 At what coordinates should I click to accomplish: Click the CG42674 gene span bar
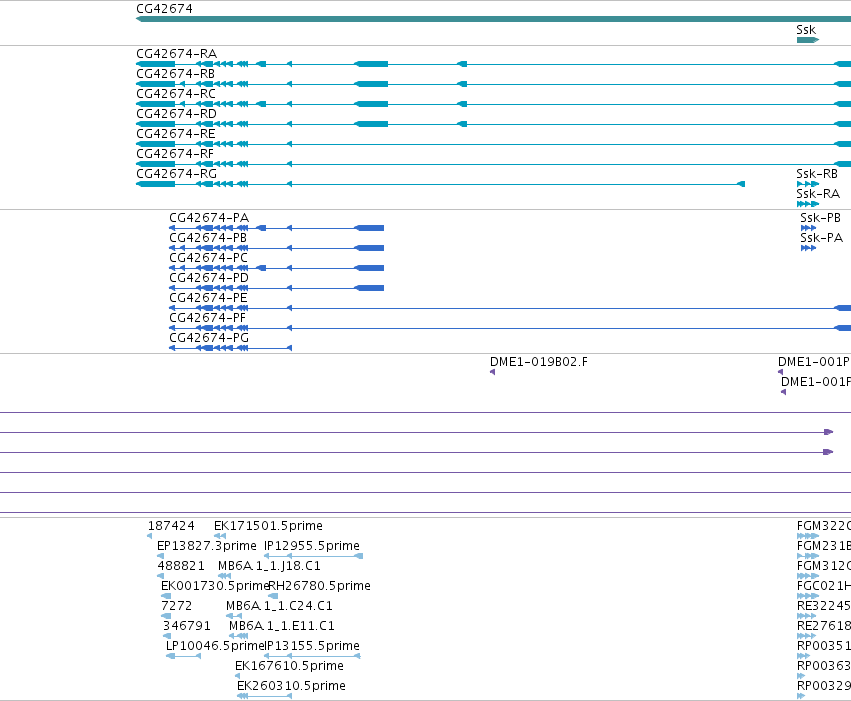point(493,19)
